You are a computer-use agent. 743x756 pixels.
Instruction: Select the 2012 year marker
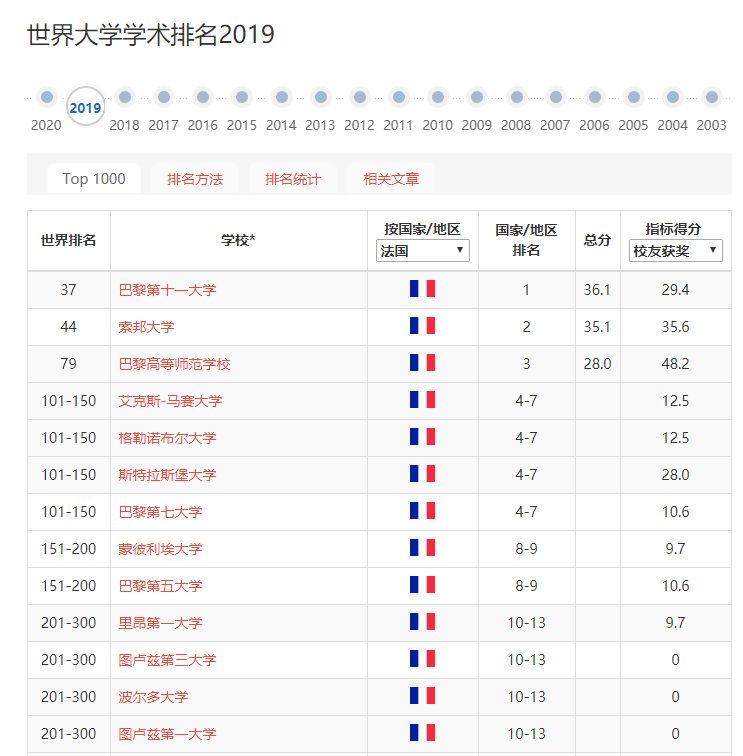pyautogui.click(x=360, y=97)
